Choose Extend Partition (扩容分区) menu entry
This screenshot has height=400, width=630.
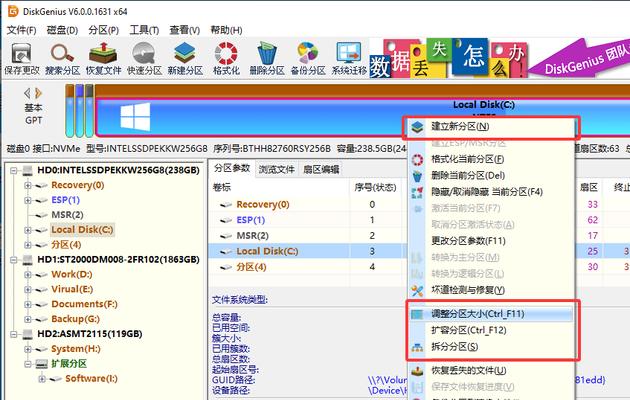click(x=492, y=331)
